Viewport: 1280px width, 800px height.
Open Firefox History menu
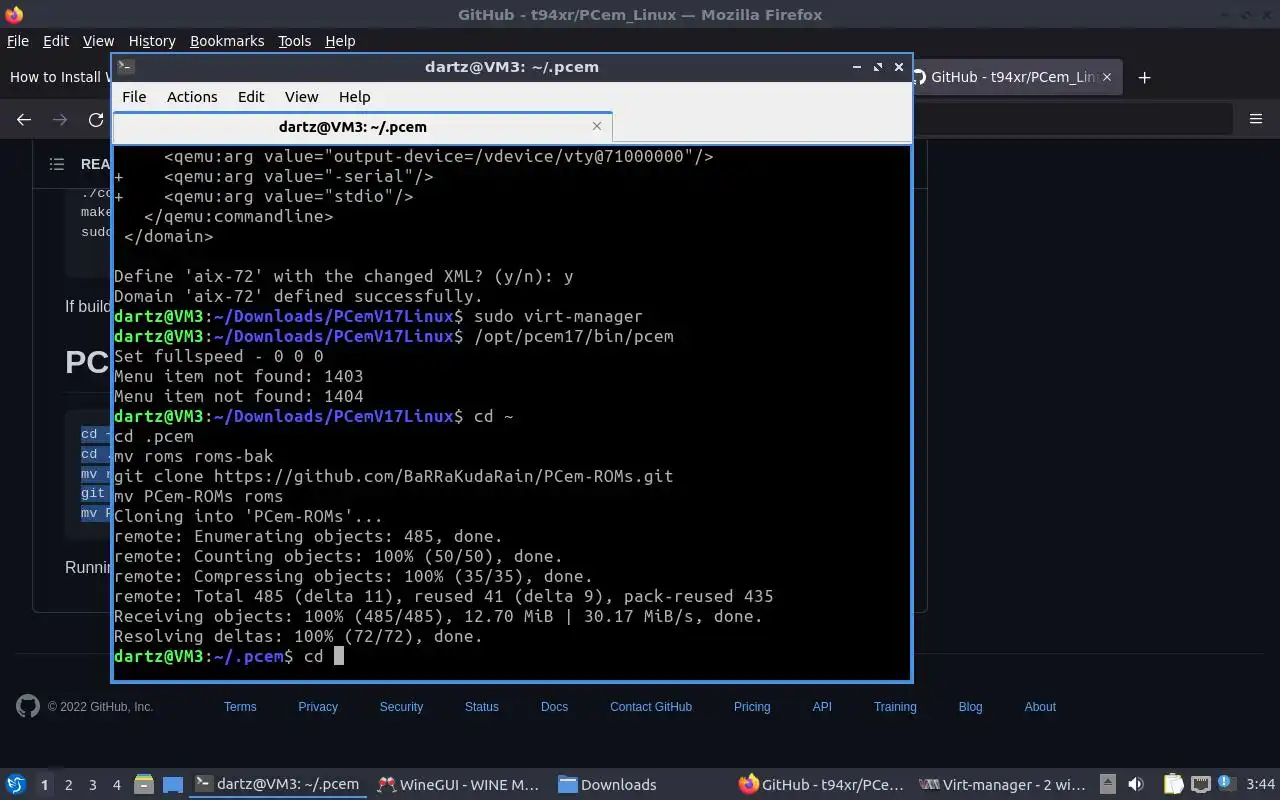pos(152,41)
